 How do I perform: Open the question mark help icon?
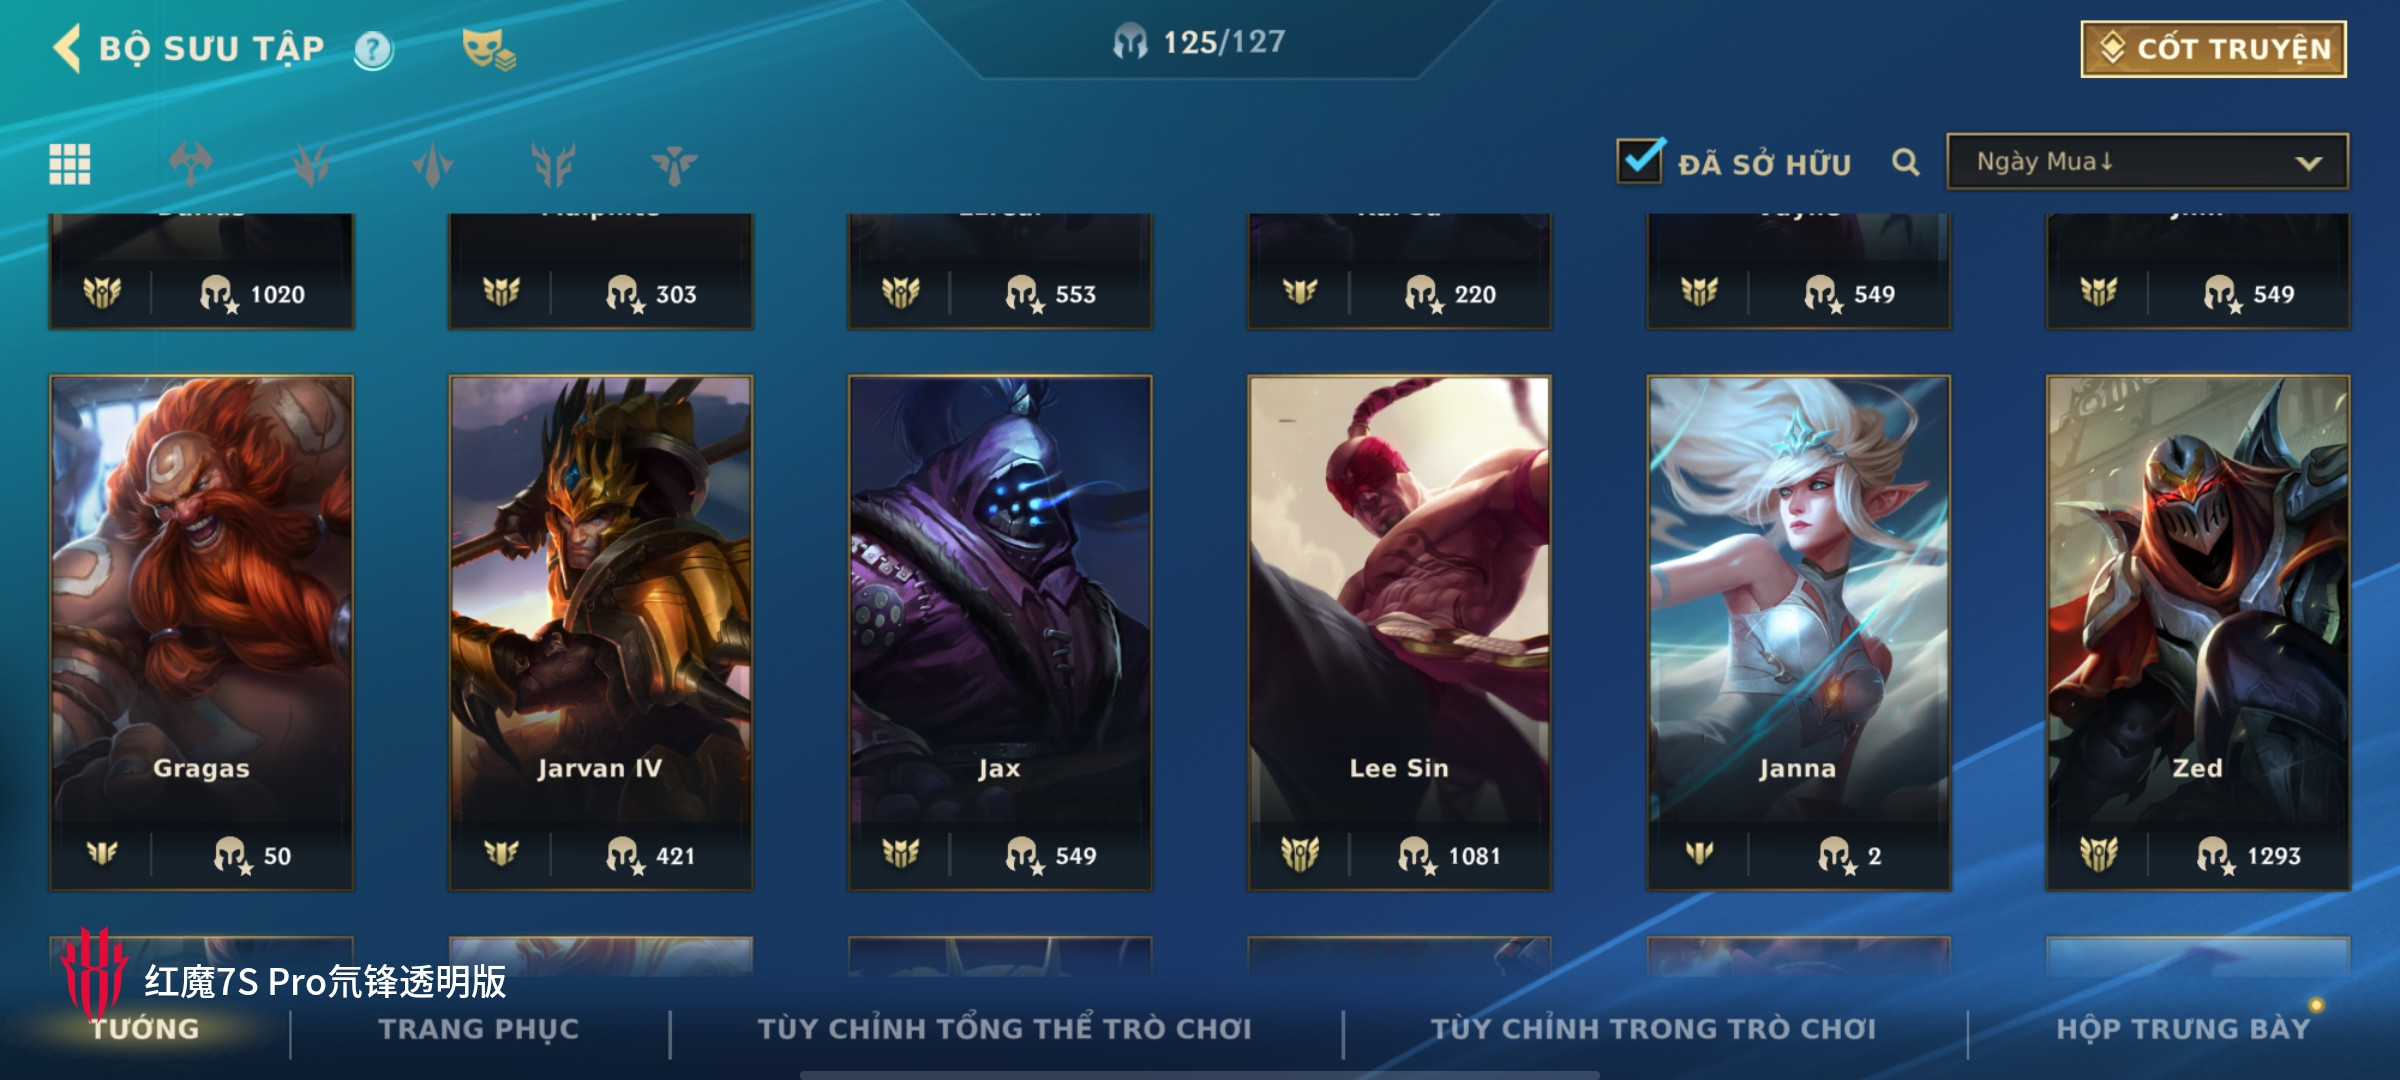[373, 49]
